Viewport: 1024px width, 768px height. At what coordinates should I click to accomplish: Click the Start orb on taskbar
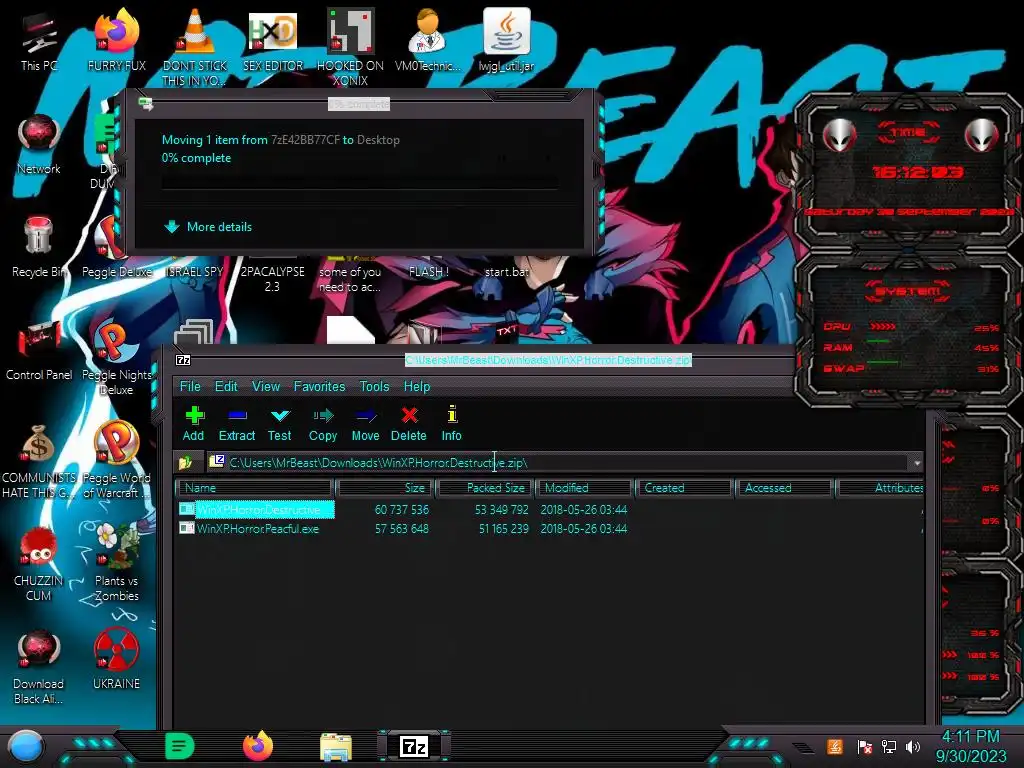[26, 747]
